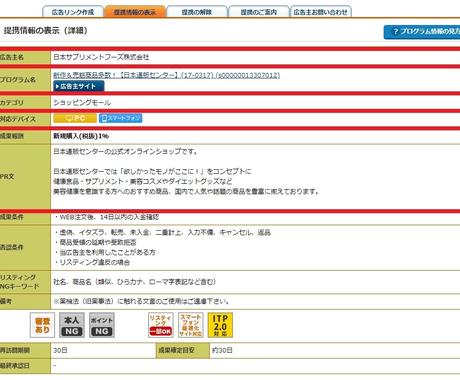Screen dimensions: 460x380
Task: Click the スマートフォン最適化サイト対応 badge icon
Action: pyautogui.click(x=191, y=325)
